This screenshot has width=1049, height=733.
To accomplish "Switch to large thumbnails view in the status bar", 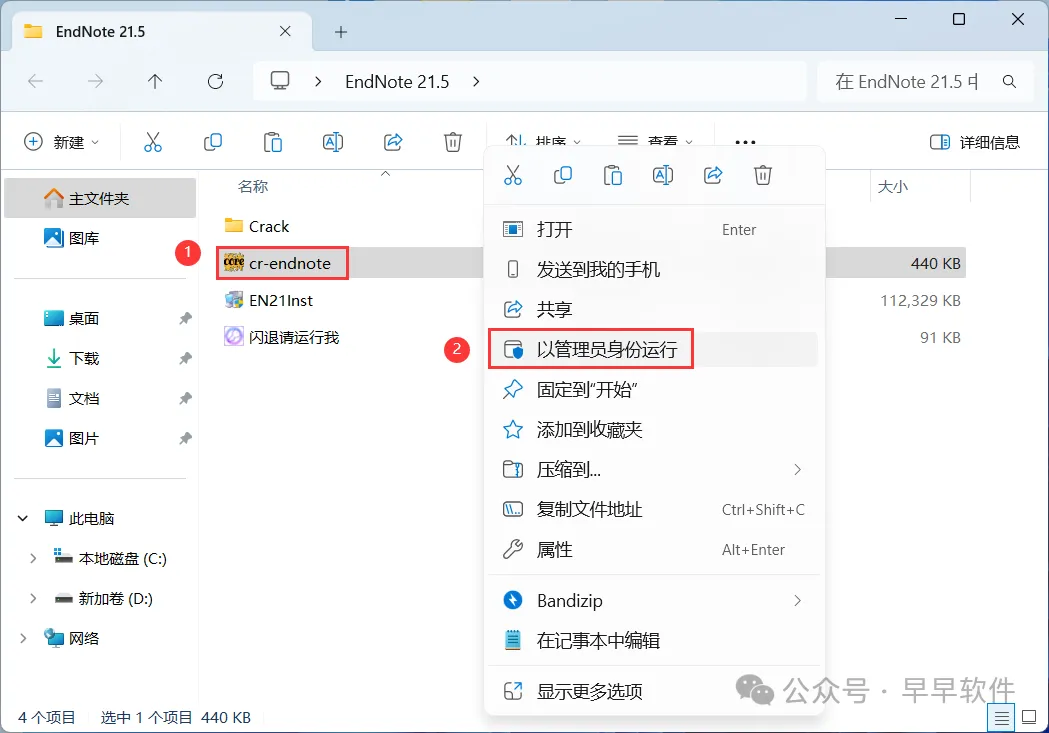I will coord(1030,718).
